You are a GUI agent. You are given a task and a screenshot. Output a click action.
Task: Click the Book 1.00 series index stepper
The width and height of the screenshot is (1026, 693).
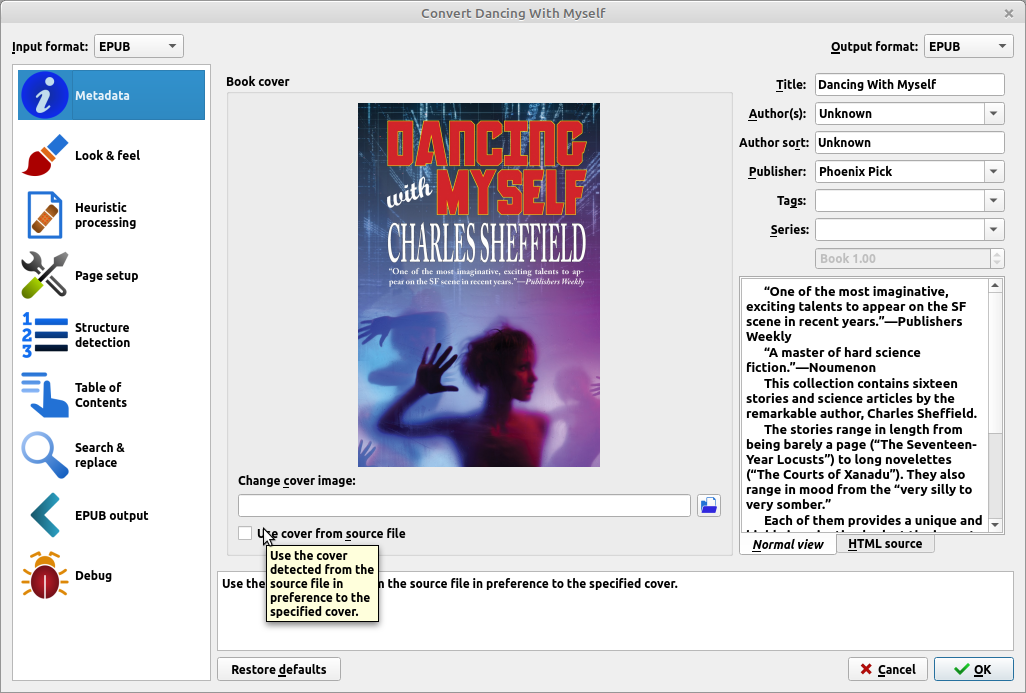[997, 258]
